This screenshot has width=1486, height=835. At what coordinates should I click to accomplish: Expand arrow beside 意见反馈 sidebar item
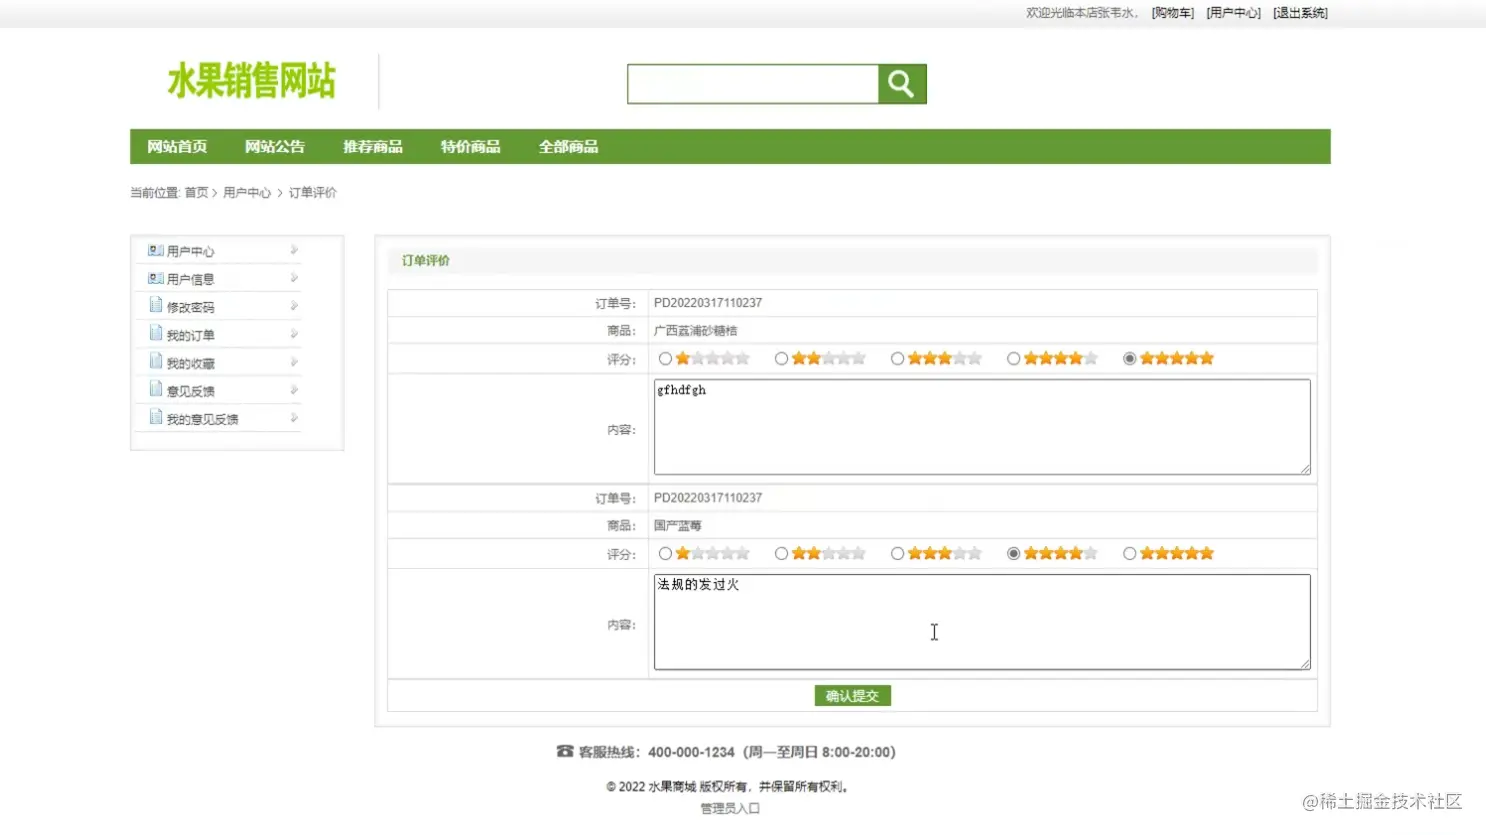[x=294, y=390]
